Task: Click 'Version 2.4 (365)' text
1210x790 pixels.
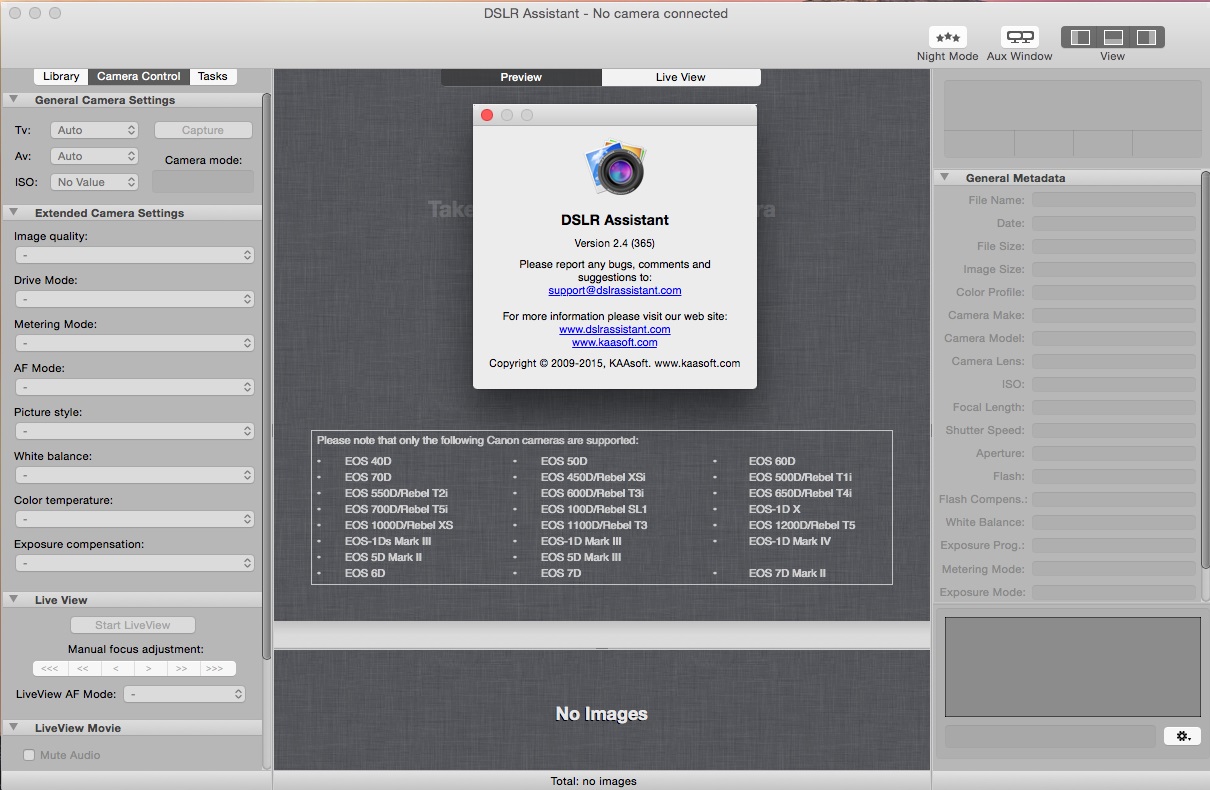Action: (615, 243)
